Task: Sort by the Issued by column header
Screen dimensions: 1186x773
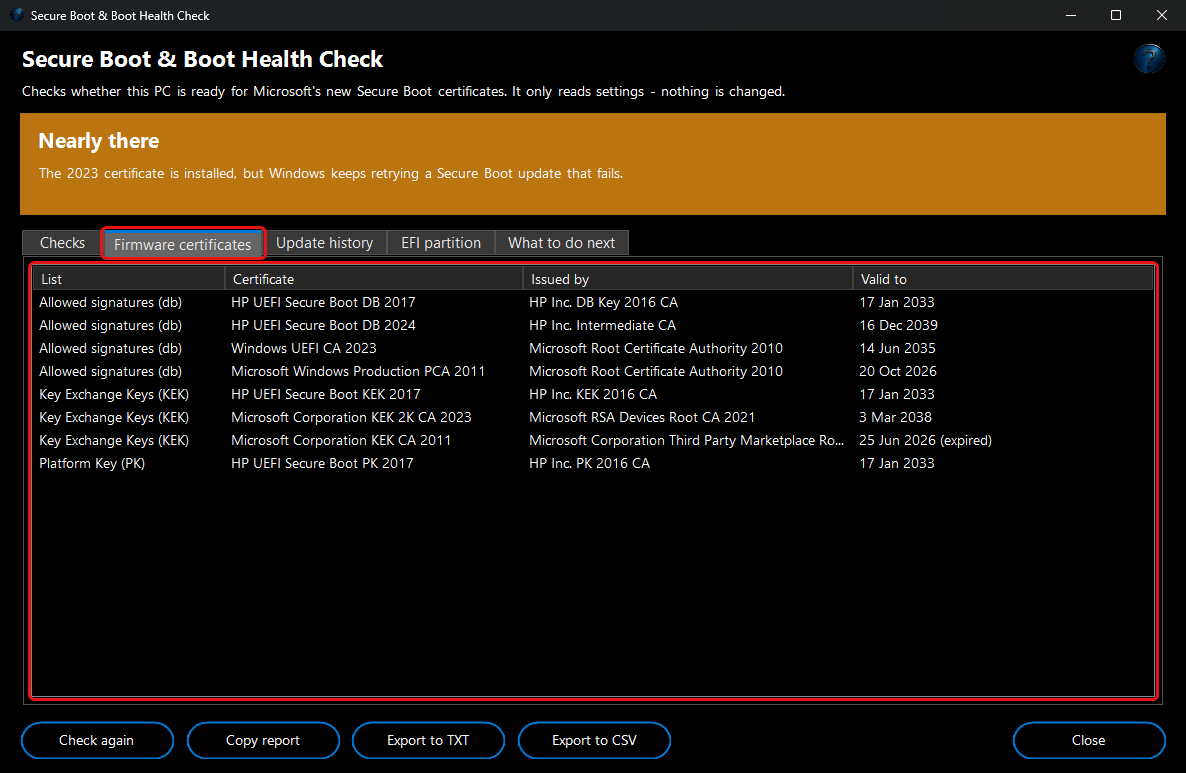Action: pos(688,279)
